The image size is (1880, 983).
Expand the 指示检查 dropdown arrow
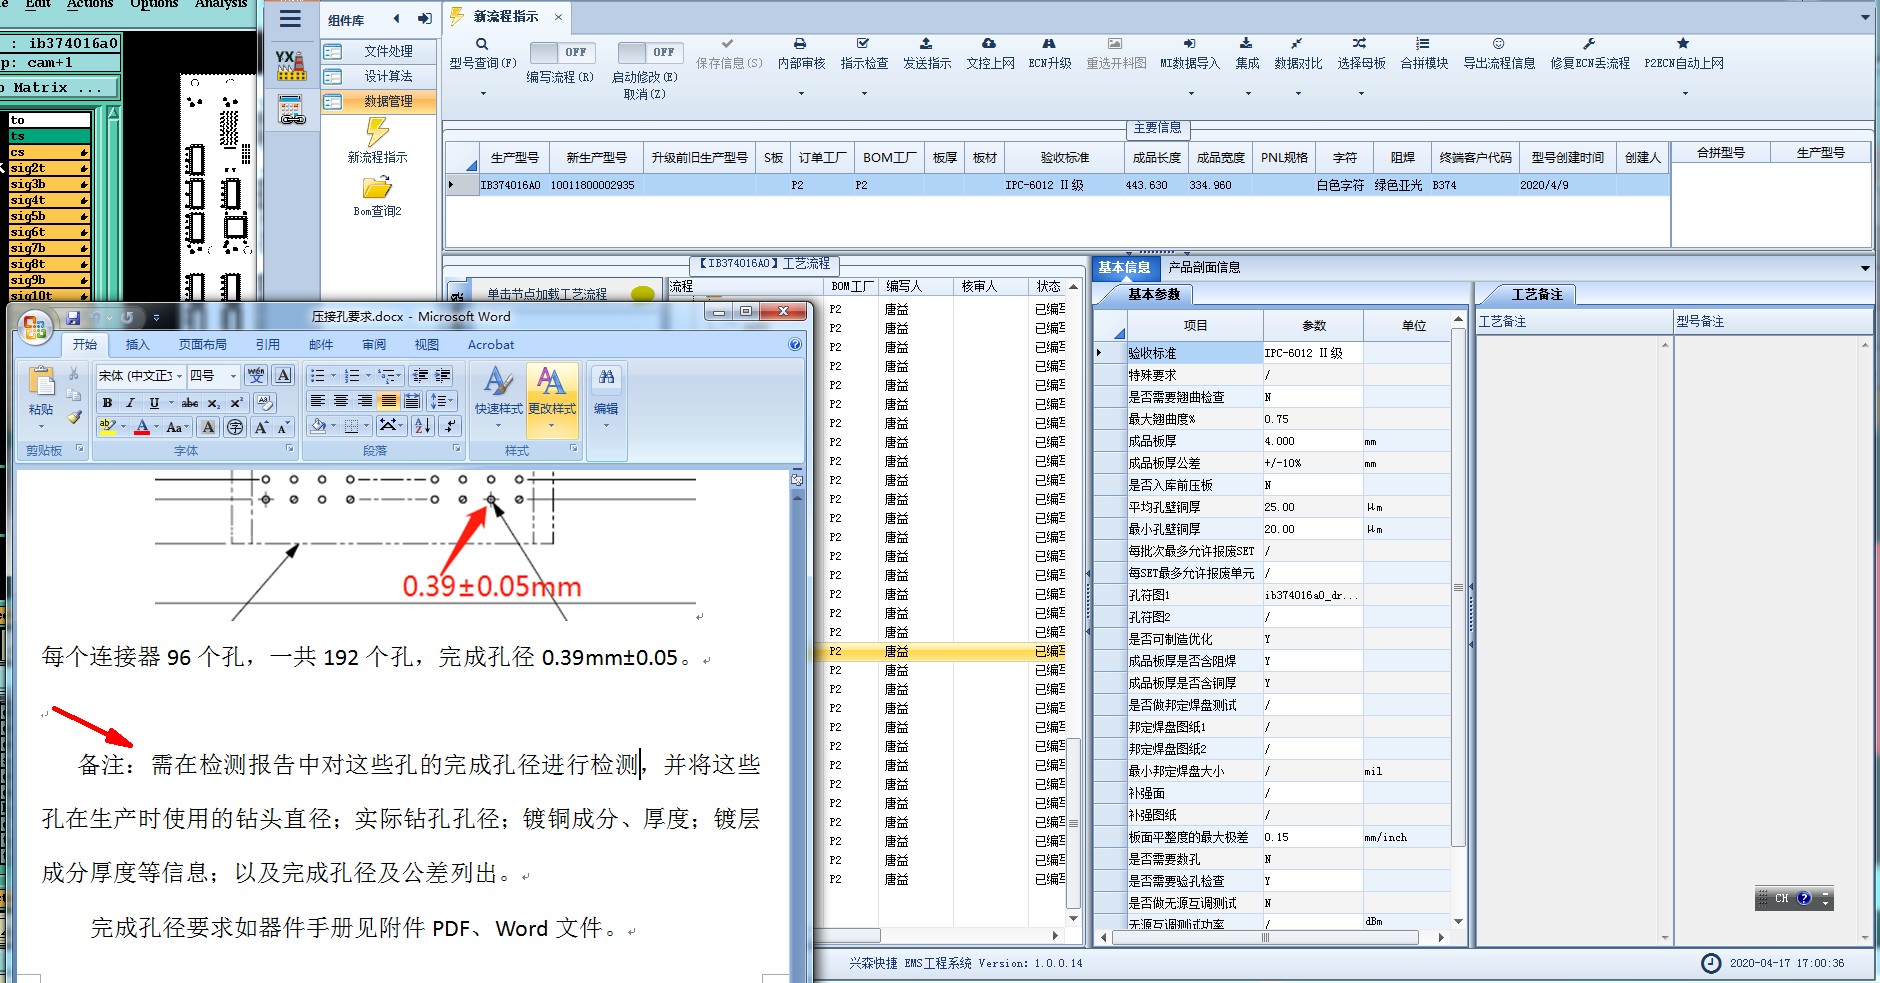pos(864,94)
